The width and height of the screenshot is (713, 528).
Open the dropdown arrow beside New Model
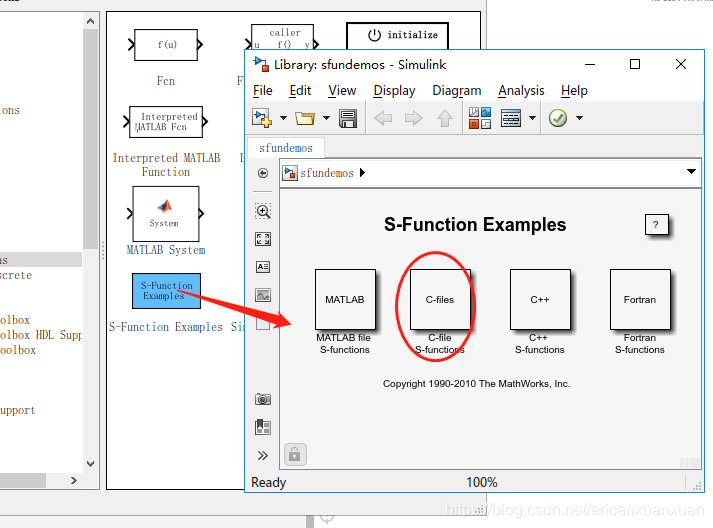(283, 118)
